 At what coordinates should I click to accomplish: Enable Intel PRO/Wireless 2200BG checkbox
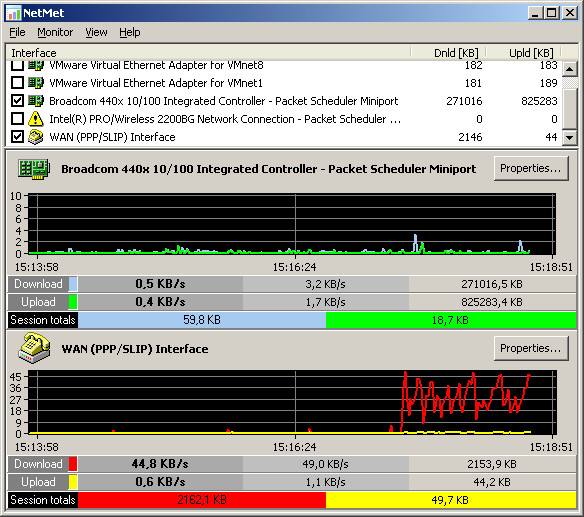[x=17, y=119]
